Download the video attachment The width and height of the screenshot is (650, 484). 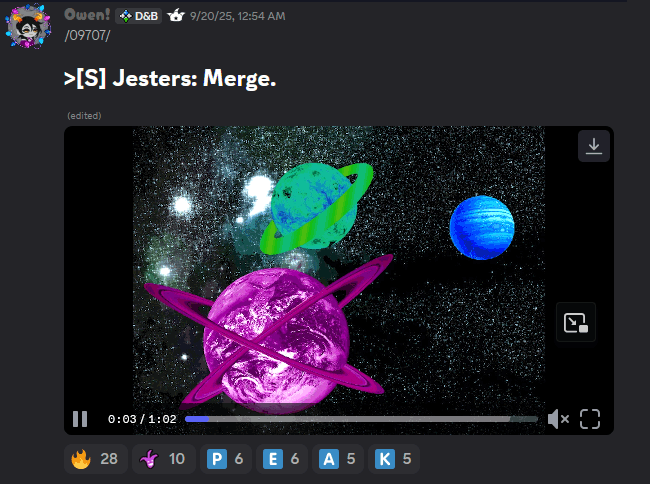coord(593,146)
